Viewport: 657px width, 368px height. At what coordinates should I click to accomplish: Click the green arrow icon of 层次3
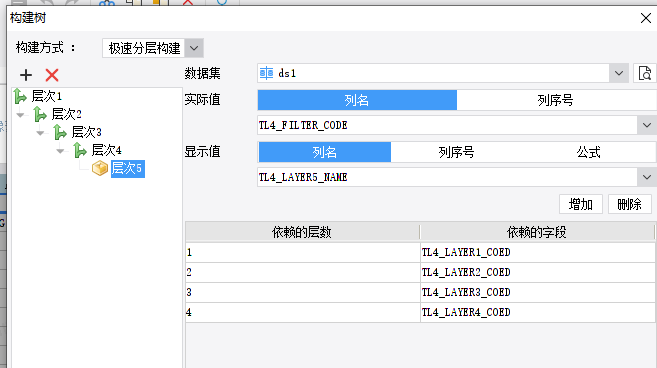(60, 132)
